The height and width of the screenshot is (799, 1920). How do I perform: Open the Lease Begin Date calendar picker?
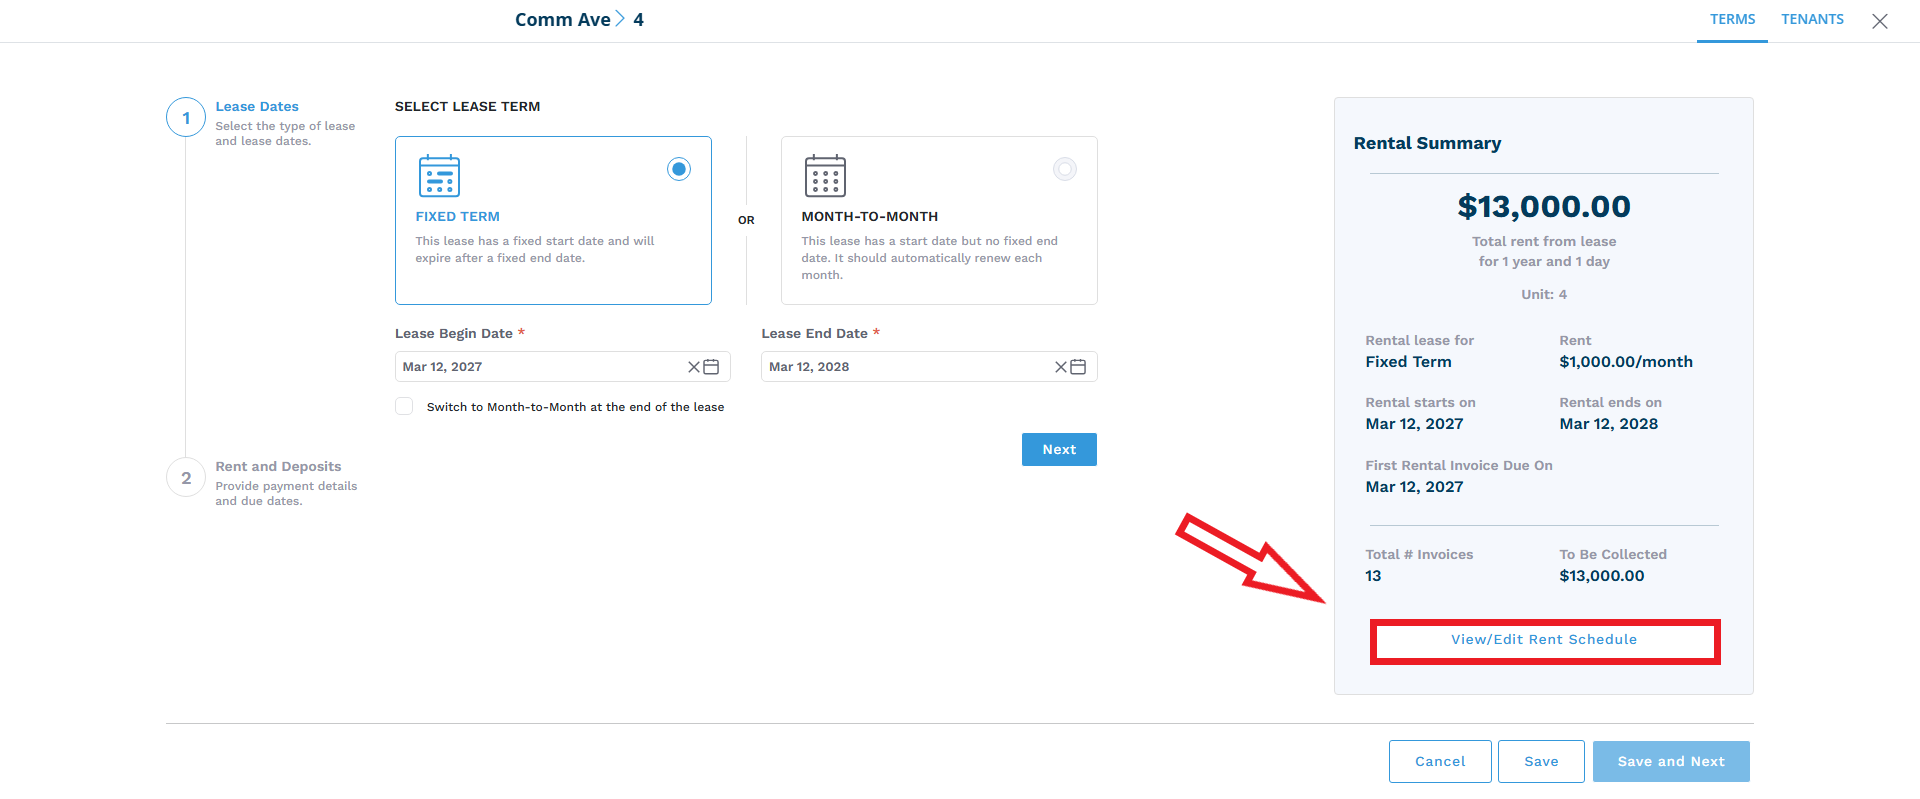point(711,367)
